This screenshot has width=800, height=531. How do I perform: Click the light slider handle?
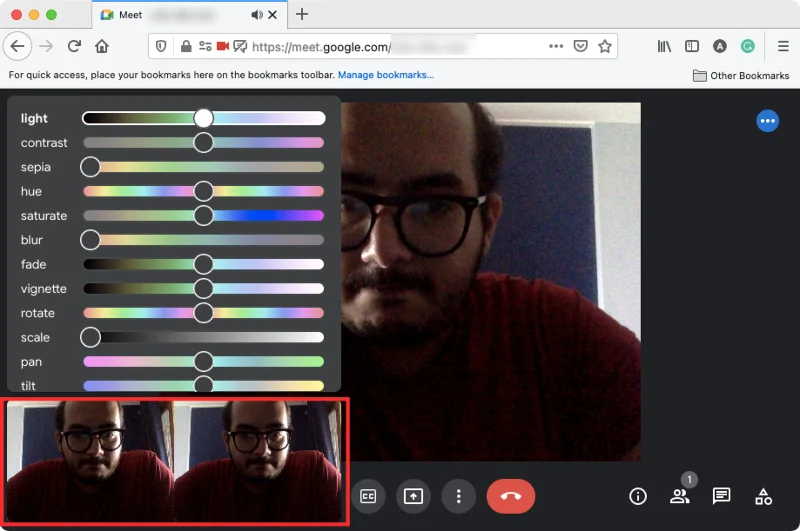(x=203, y=118)
